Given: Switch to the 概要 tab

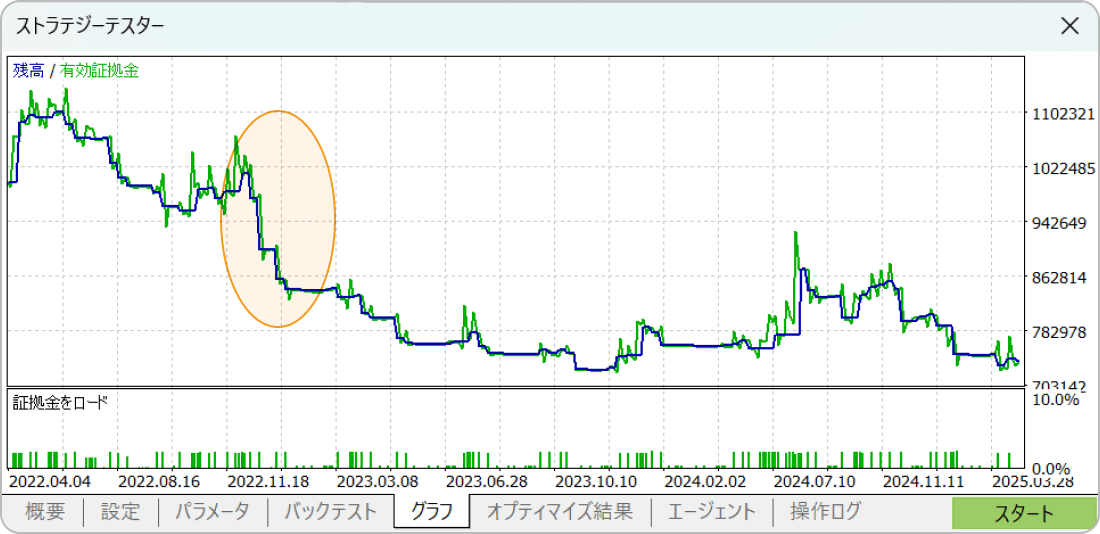Looking at the screenshot, I should click(45, 512).
